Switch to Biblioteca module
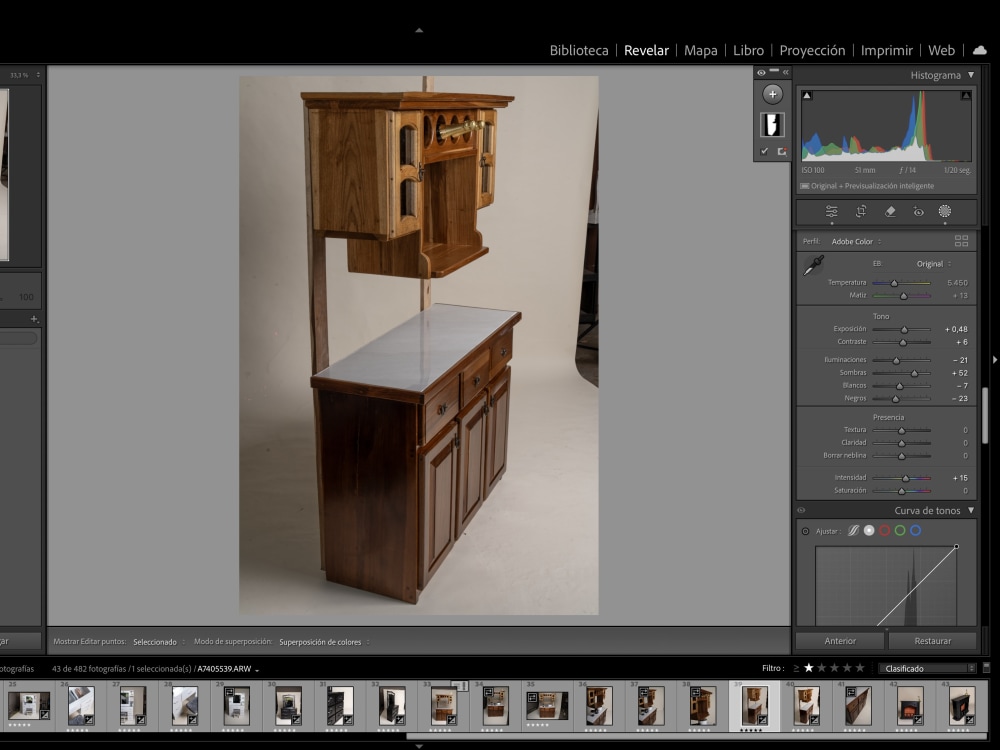Viewport: 1000px width, 750px height. click(579, 50)
